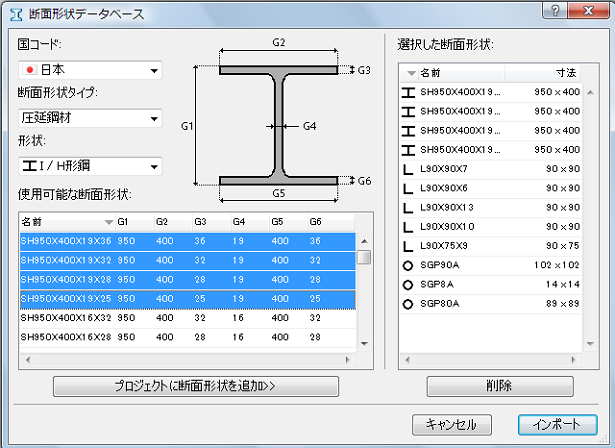Click the dialog title bar I-beam icon
615x448 pixels.
click(16, 15)
